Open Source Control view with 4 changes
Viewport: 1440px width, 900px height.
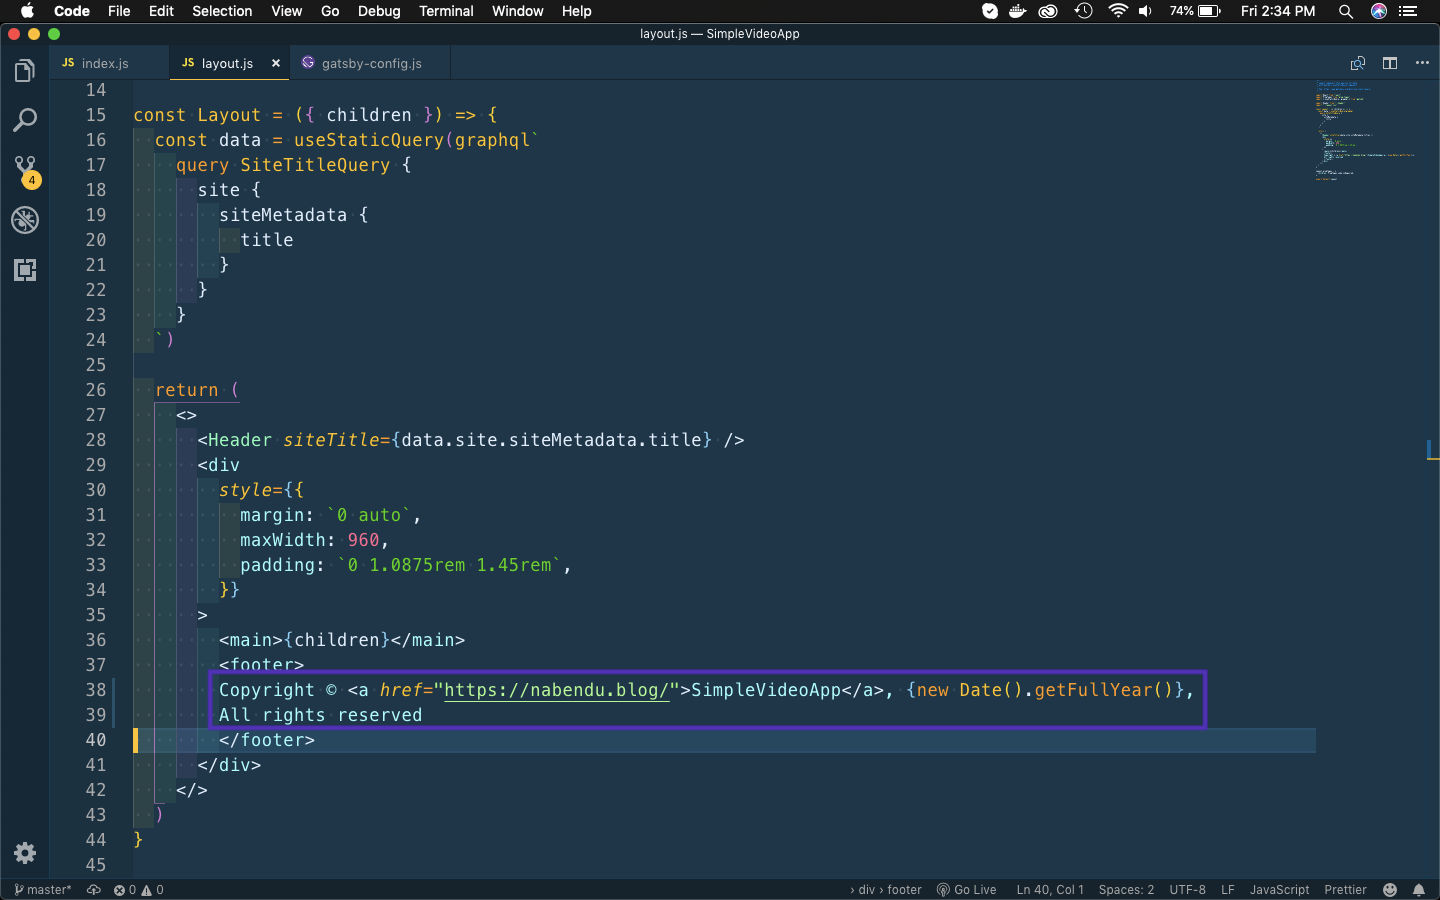click(25, 171)
